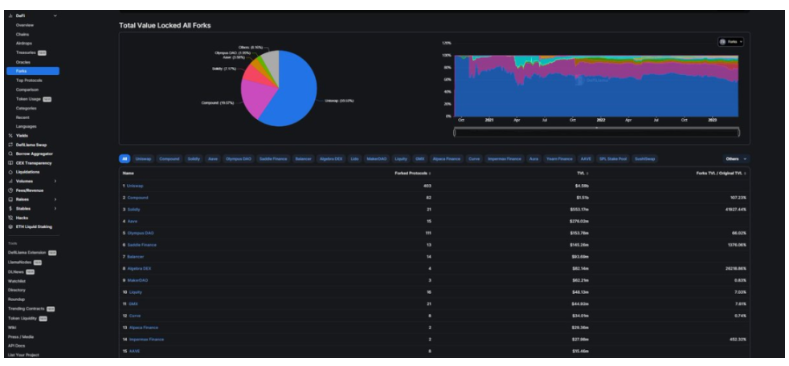Click the chart time range slider bar

(x=596, y=132)
